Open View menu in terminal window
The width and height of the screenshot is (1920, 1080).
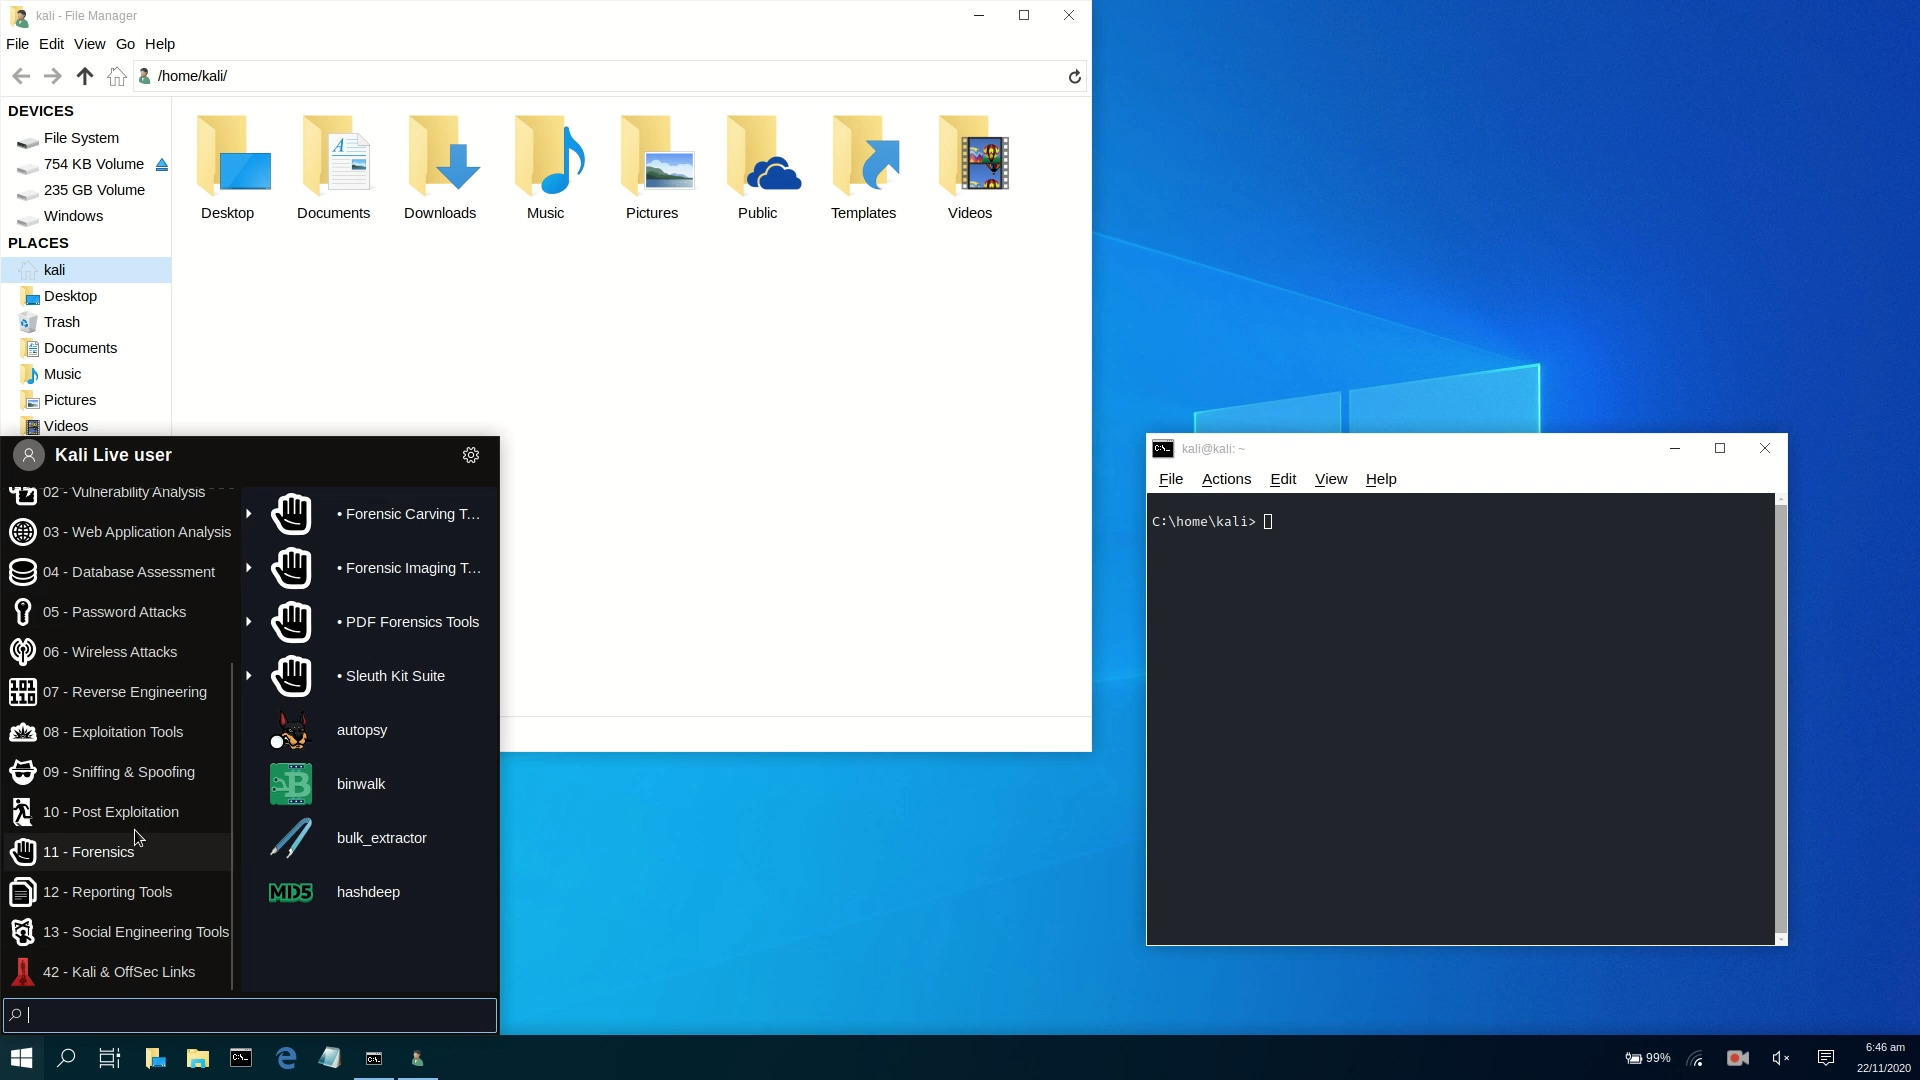[x=1331, y=479]
